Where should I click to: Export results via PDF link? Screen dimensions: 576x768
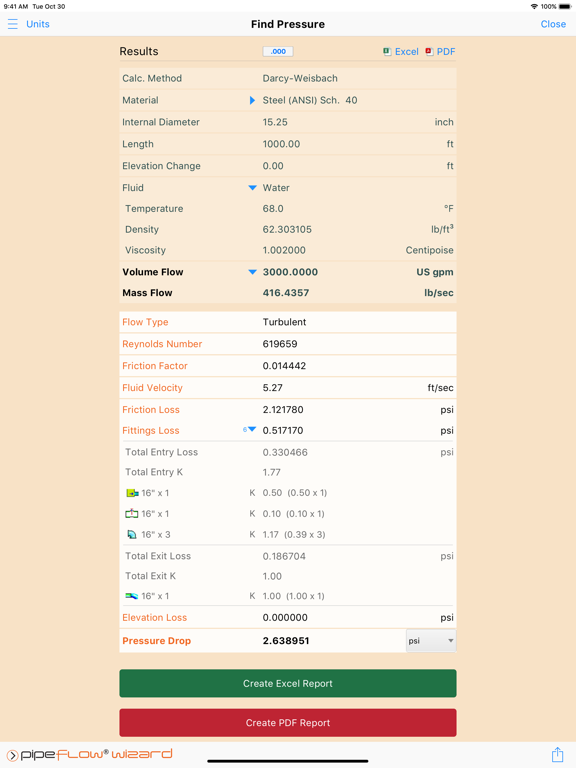tap(446, 51)
